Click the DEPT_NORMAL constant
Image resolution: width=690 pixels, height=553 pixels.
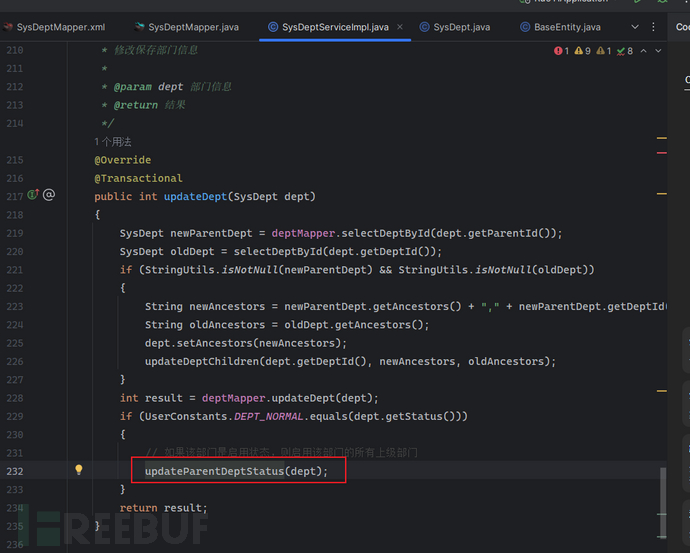click(x=268, y=417)
